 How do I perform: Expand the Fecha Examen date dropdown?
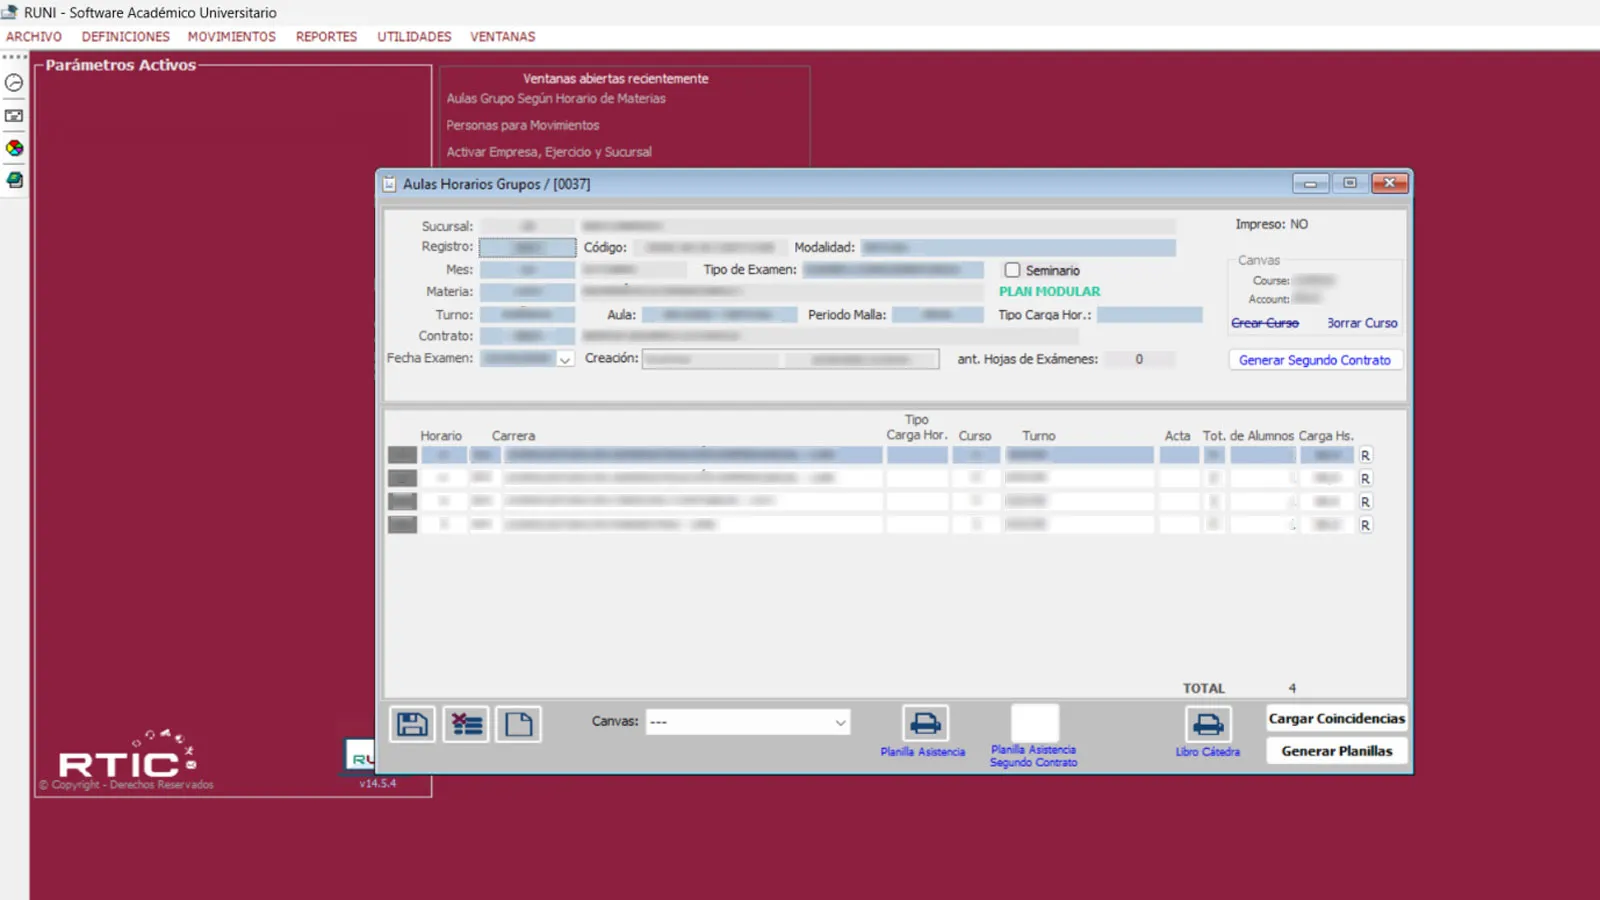point(565,359)
